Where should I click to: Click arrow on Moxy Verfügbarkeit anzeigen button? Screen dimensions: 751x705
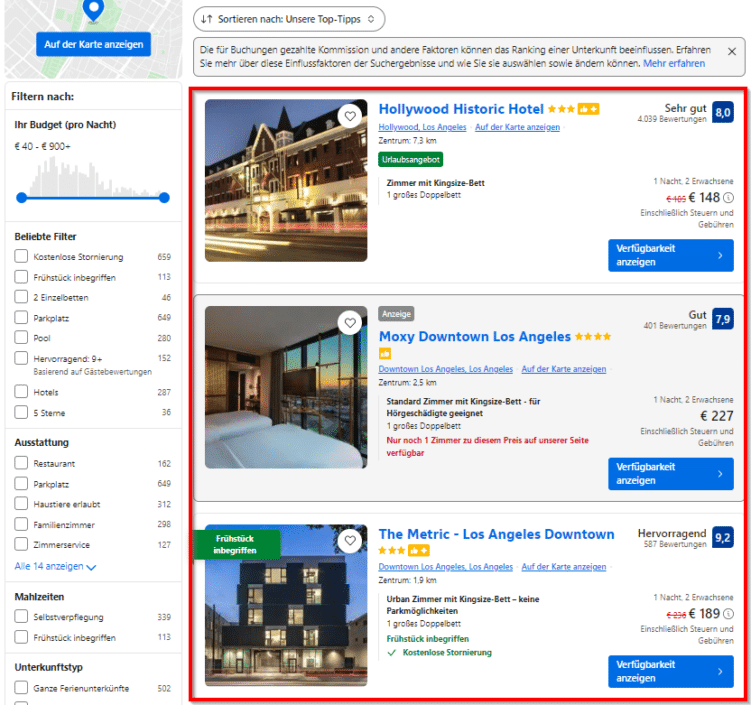(720, 474)
